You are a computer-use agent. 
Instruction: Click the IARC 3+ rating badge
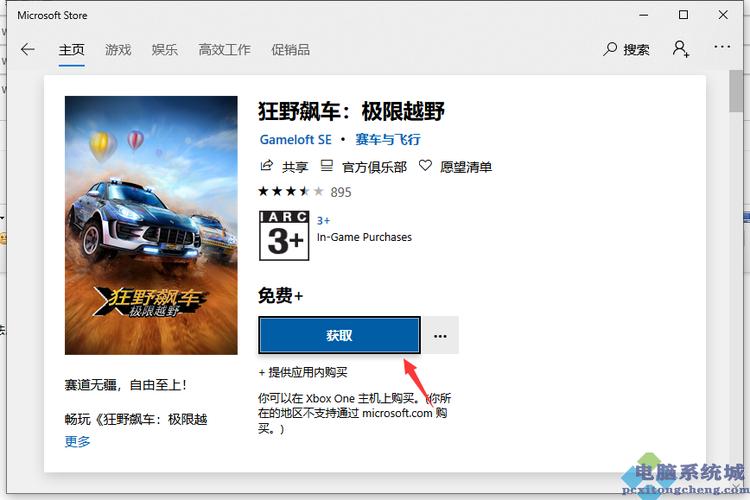tap(284, 235)
